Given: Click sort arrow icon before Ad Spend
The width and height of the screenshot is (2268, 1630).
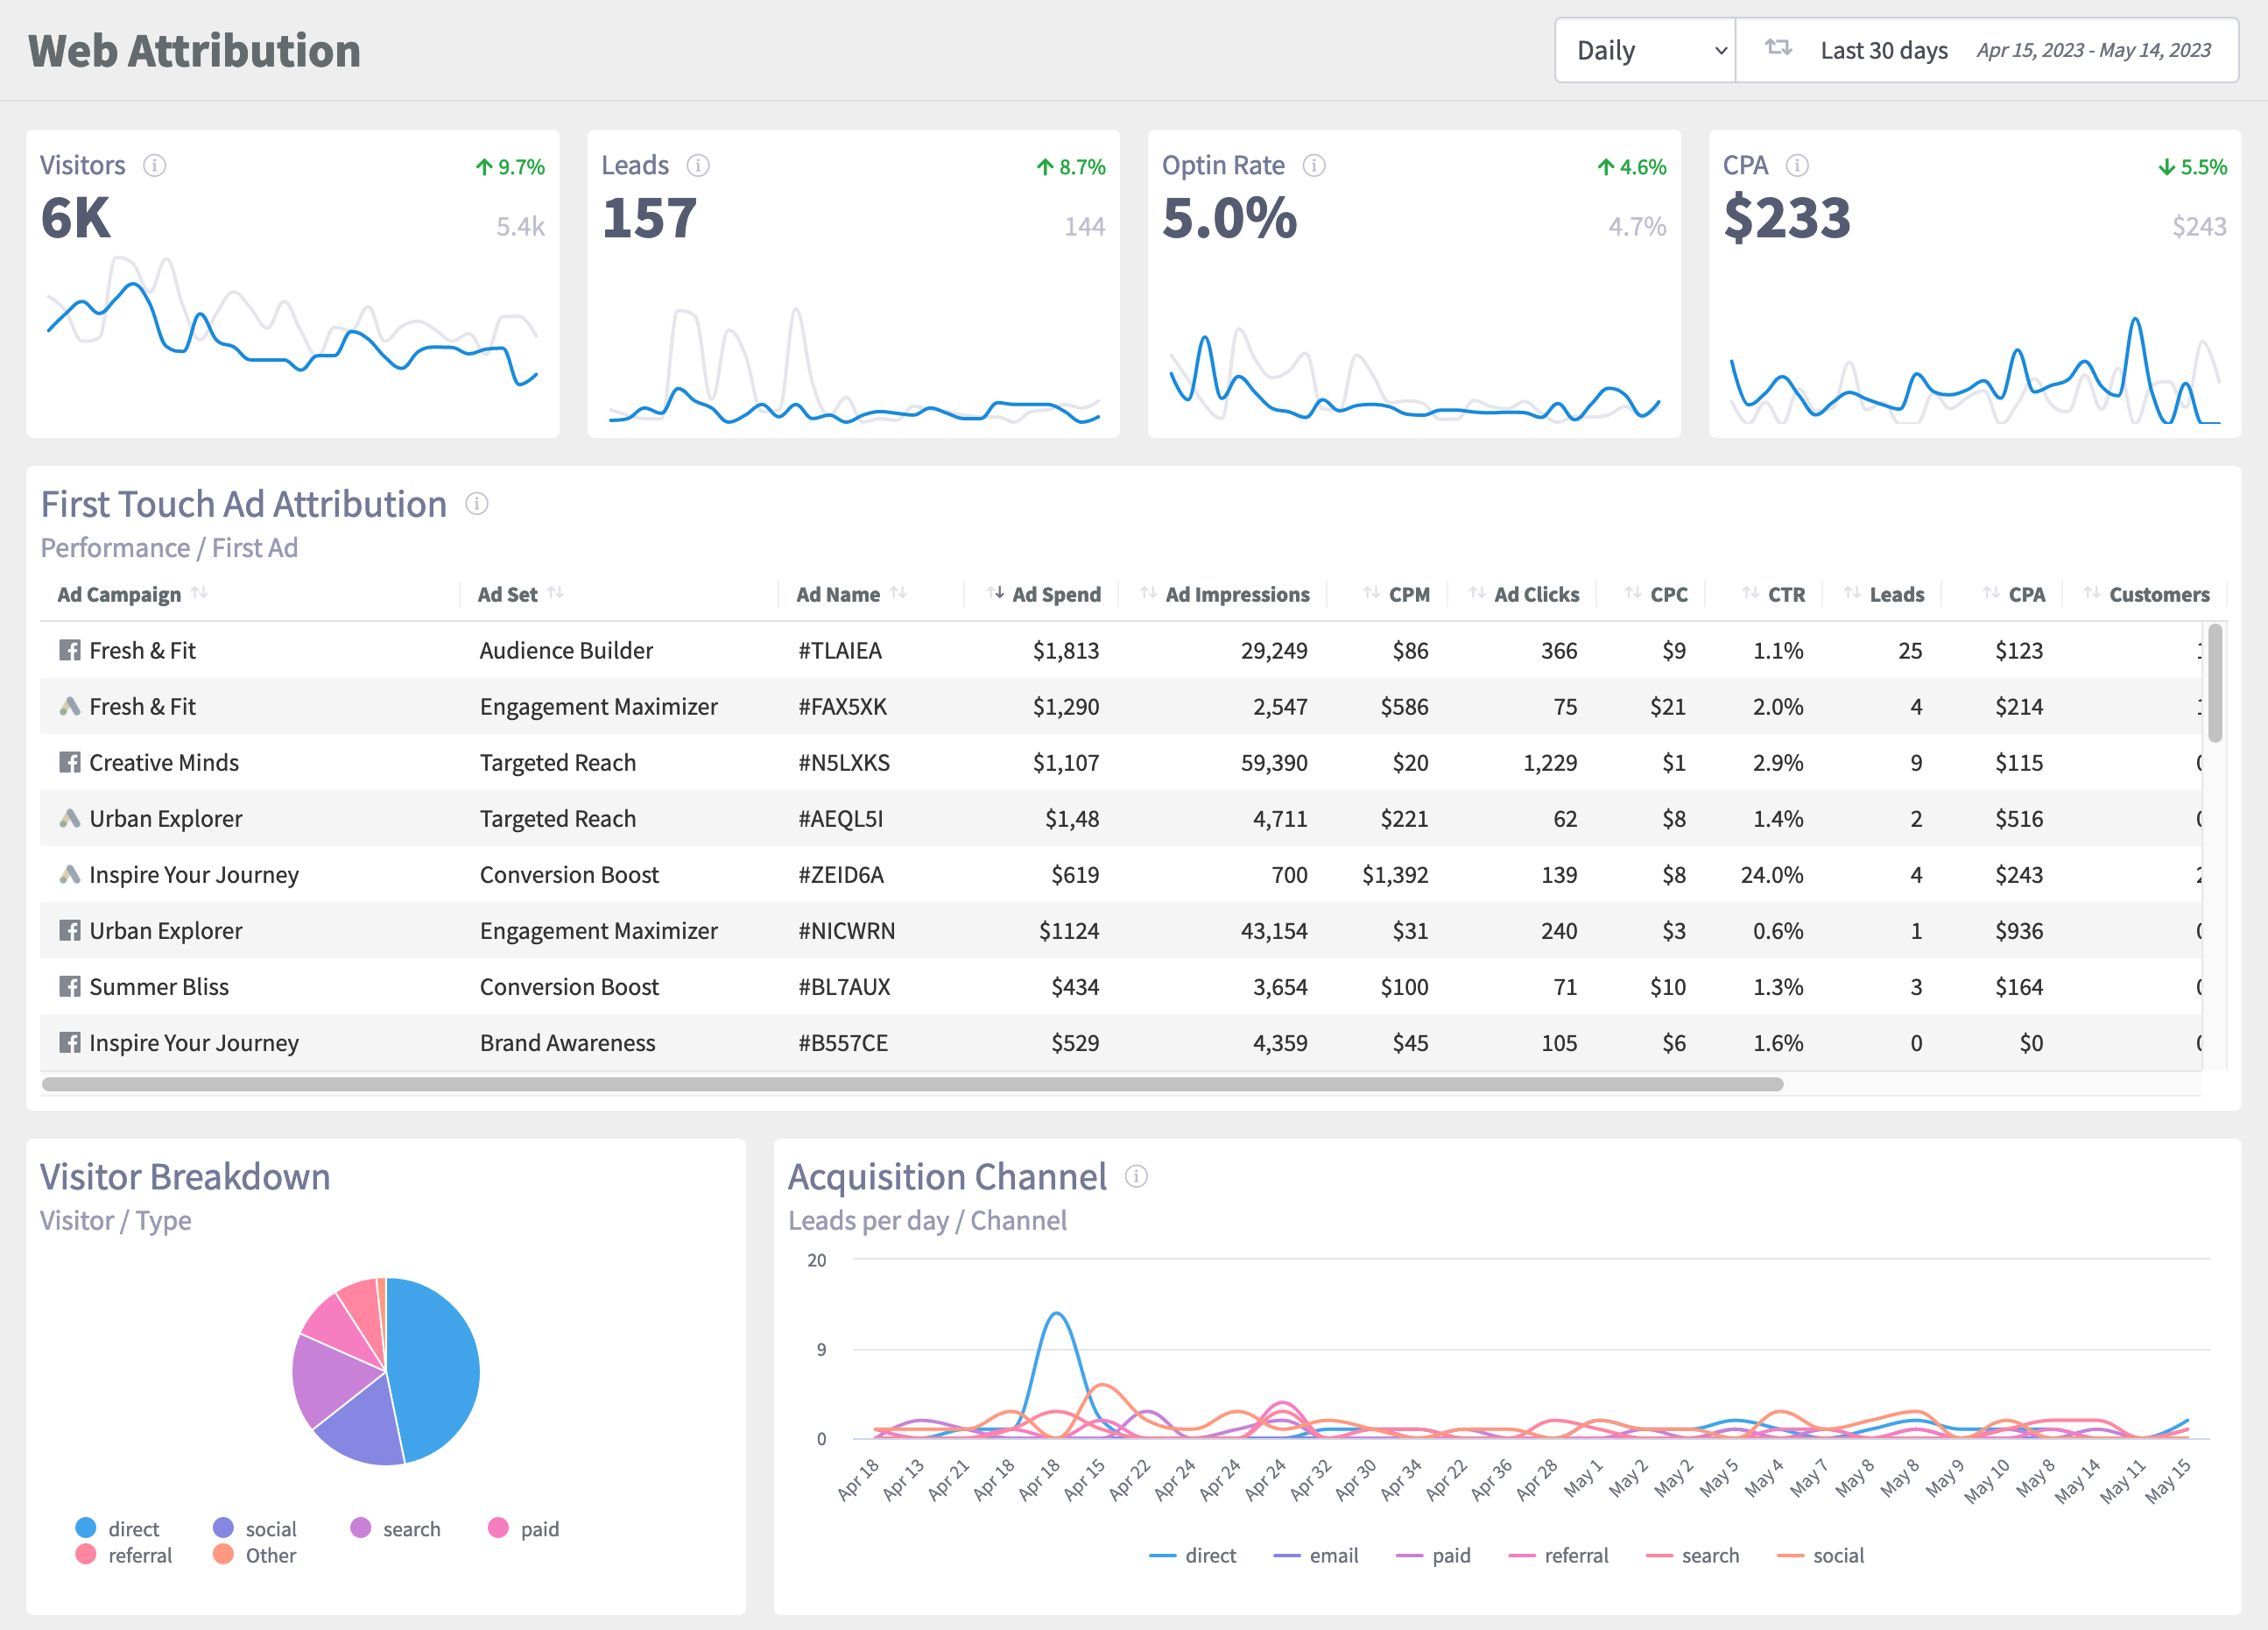Looking at the screenshot, I should tap(995, 593).
